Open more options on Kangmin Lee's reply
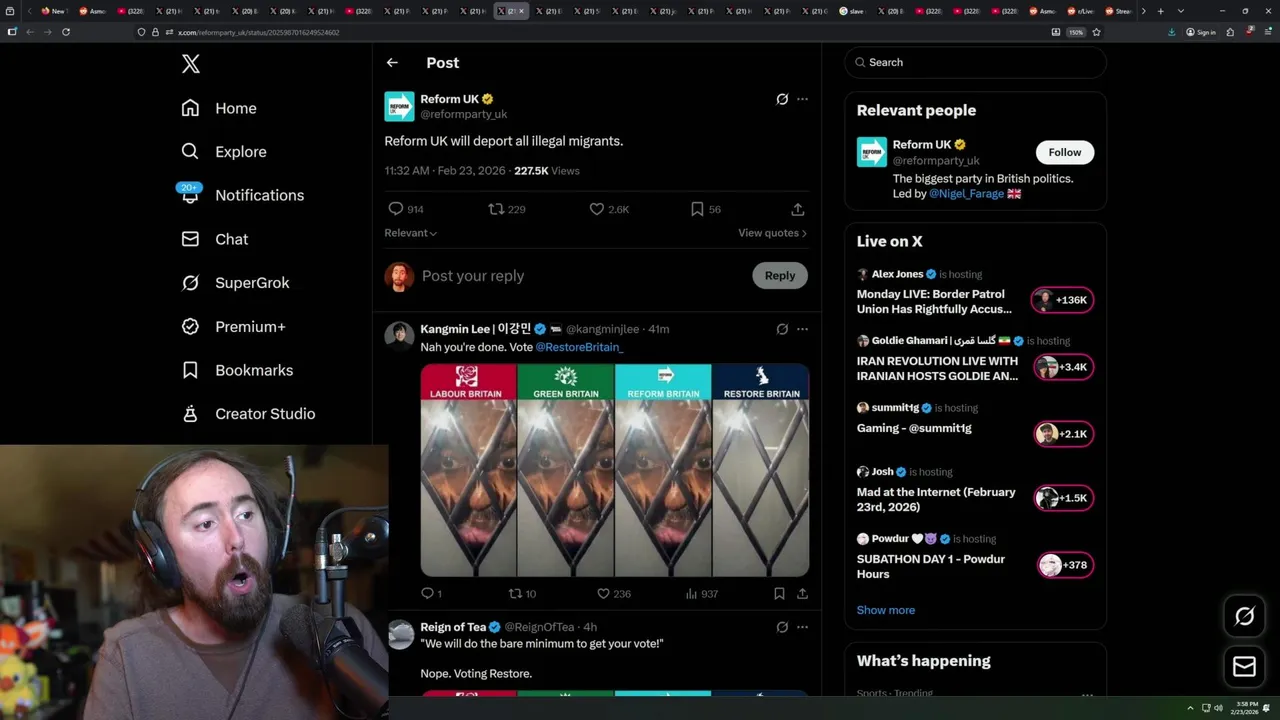Image resolution: width=1280 pixels, height=720 pixels. point(802,329)
